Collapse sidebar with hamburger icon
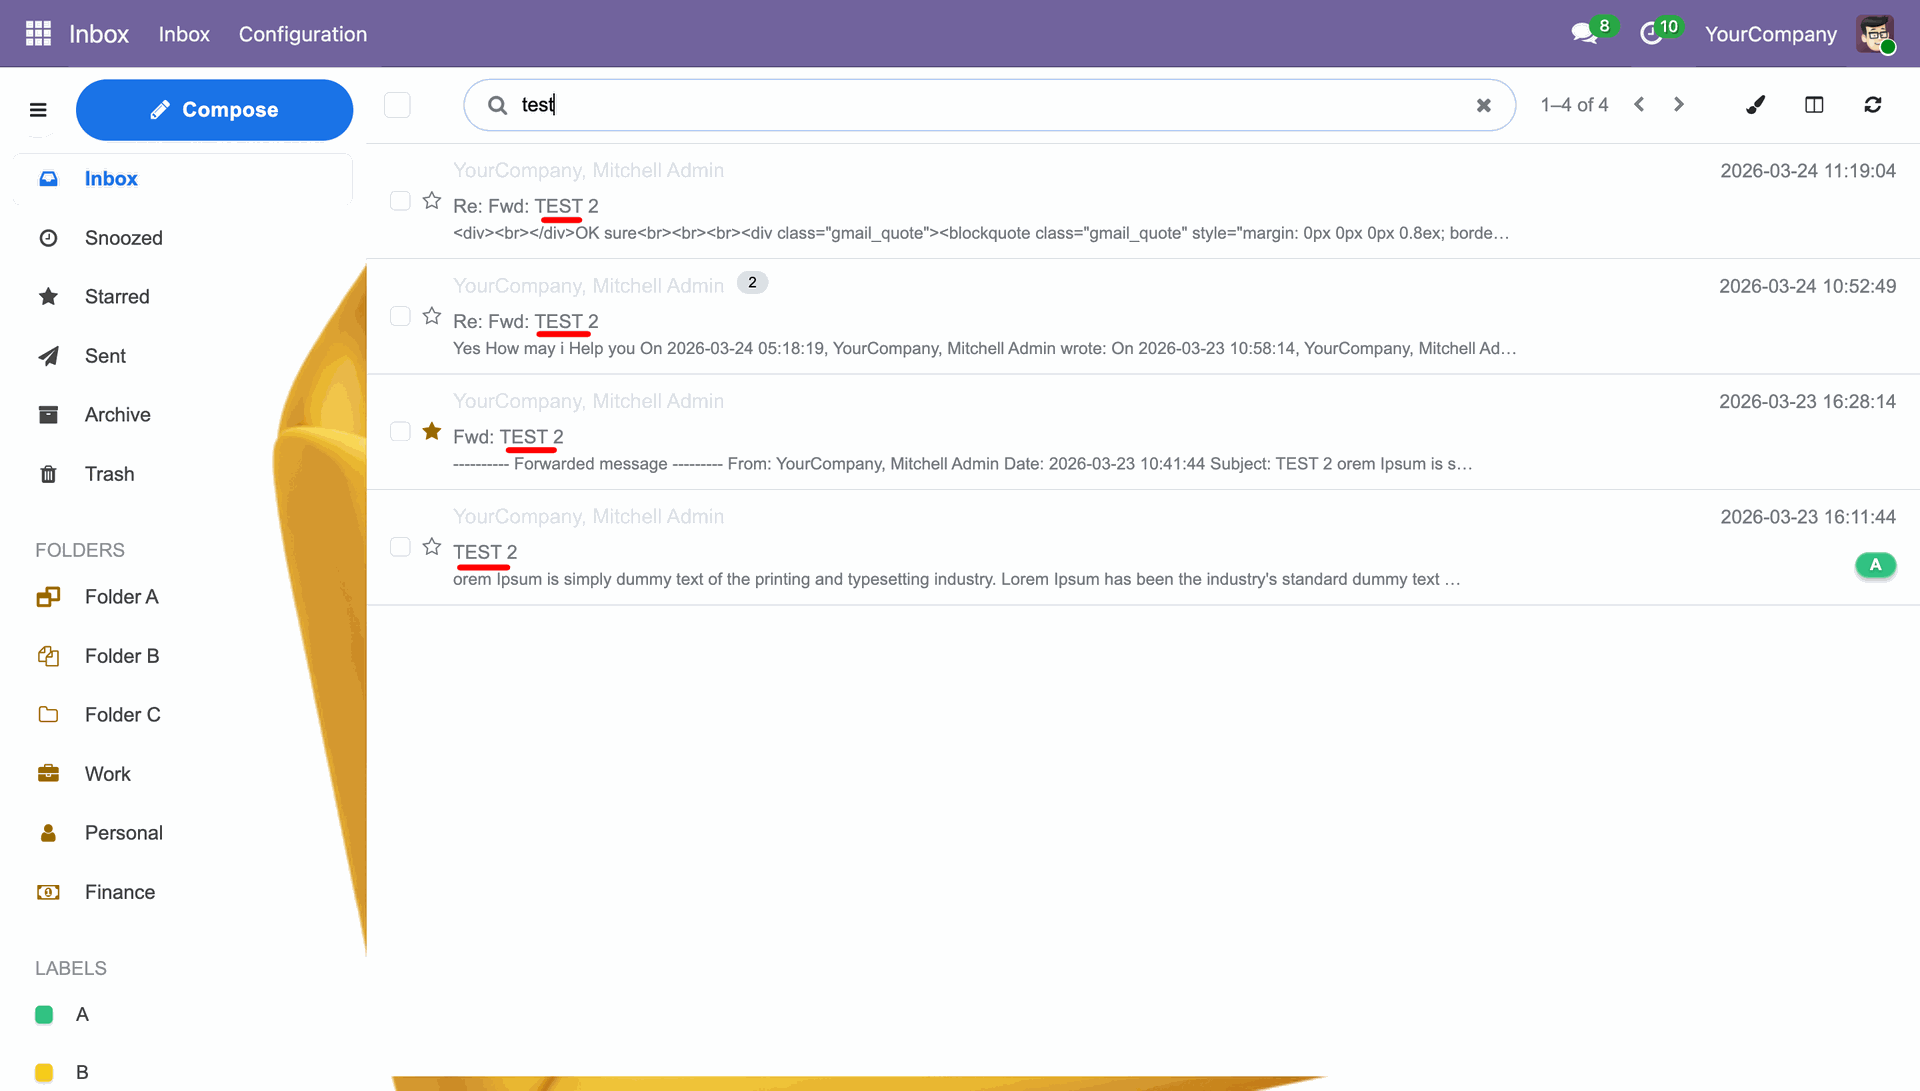This screenshot has width=1920, height=1091. point(38,110)
